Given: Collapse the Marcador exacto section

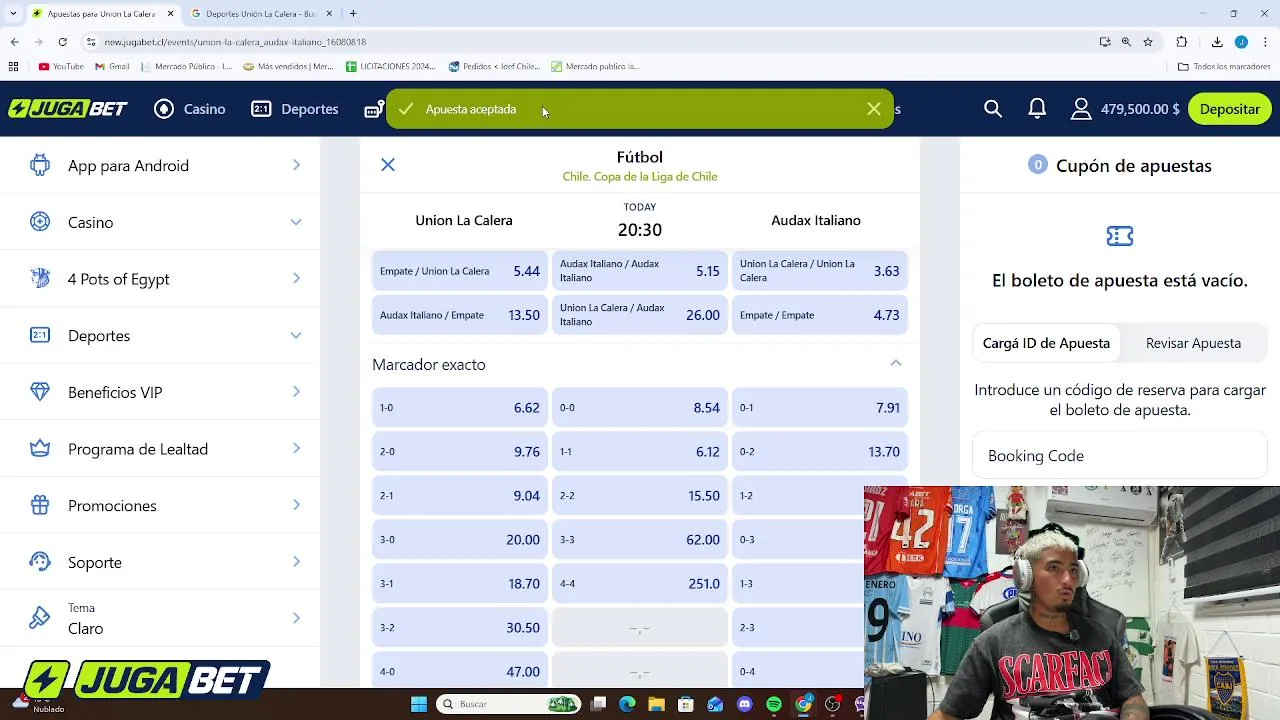Looking at the screenshot, I should 896,364.
